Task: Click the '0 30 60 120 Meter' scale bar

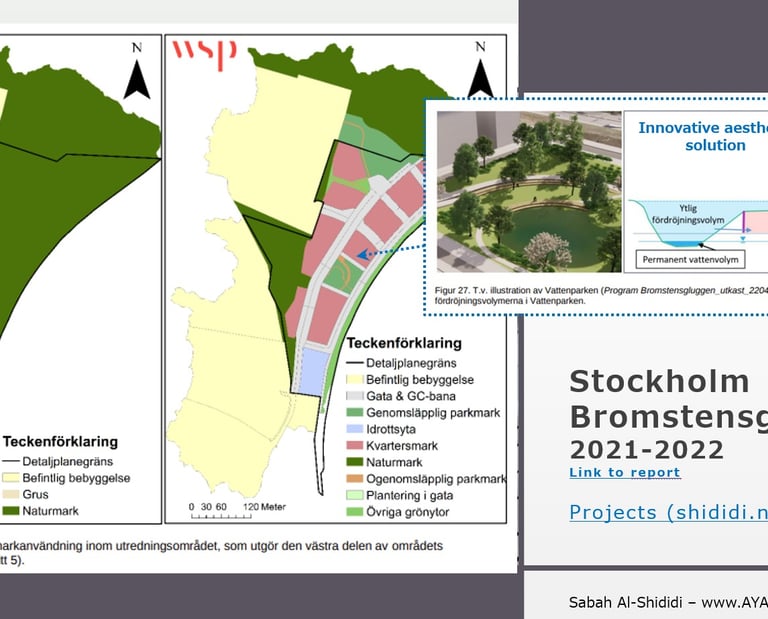Action: (x=237, y=510)
